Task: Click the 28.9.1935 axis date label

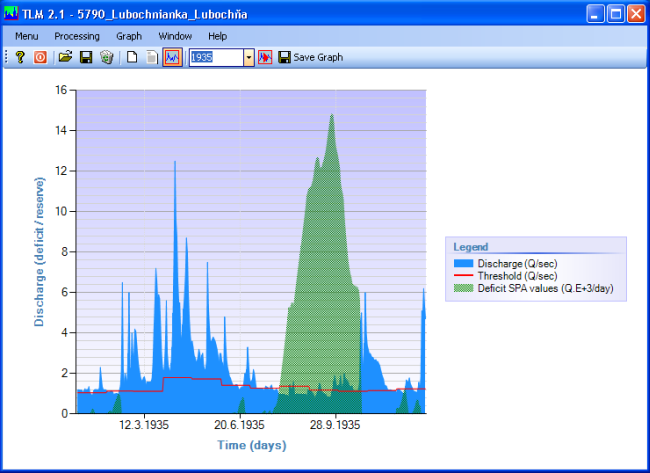Action: (335, 425)
